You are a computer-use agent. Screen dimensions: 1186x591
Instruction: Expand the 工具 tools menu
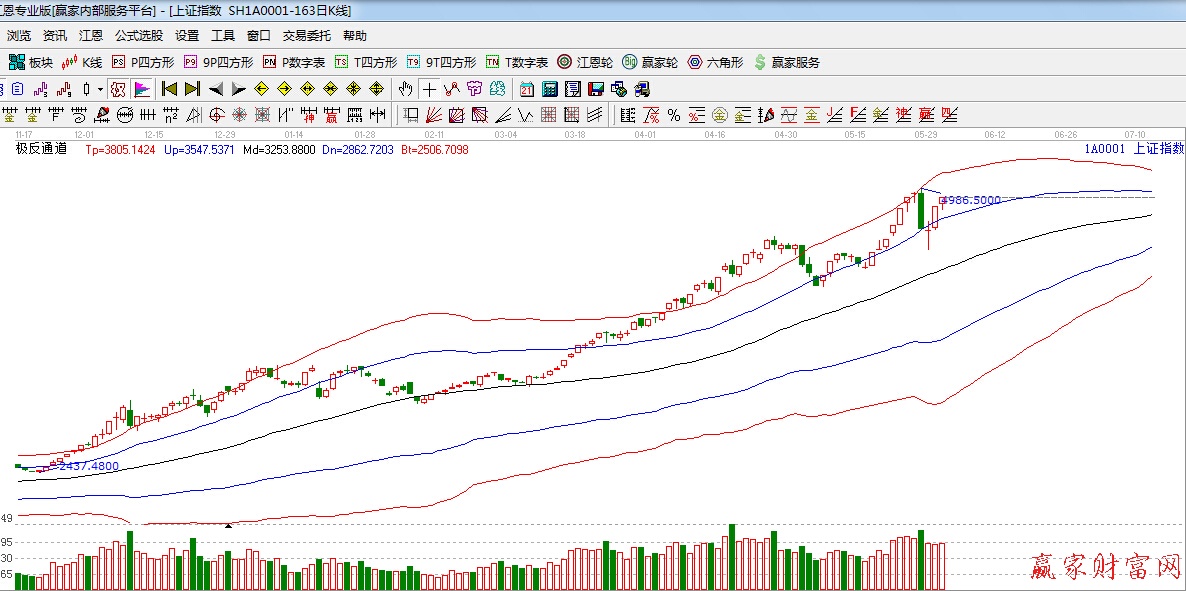coord(223,35)
